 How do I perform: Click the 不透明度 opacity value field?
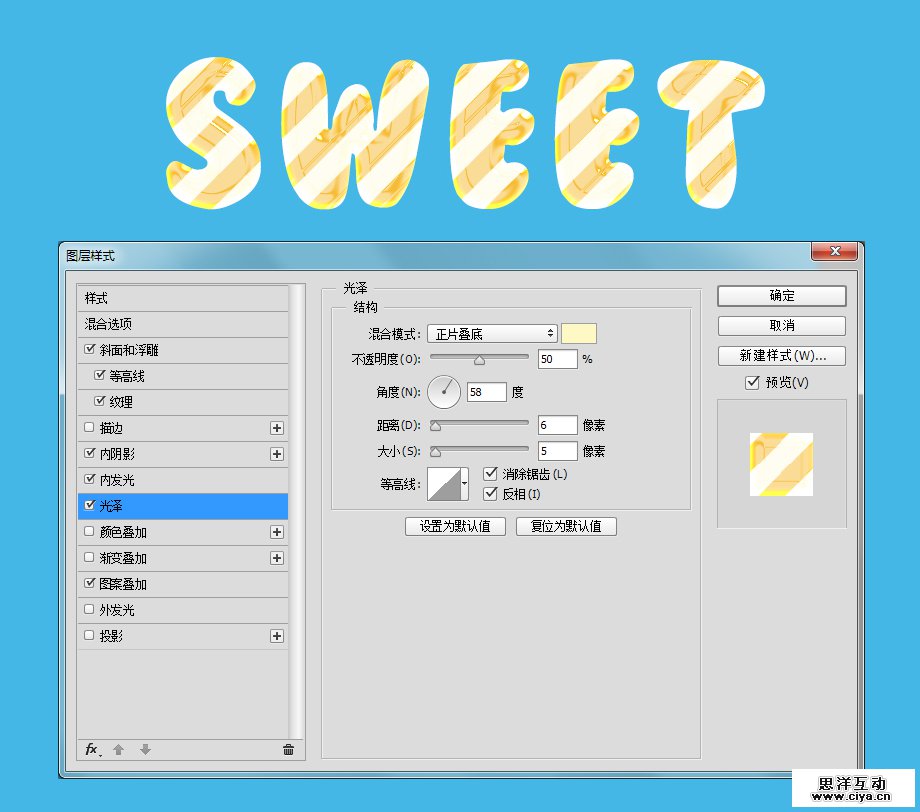click(557, 359)
